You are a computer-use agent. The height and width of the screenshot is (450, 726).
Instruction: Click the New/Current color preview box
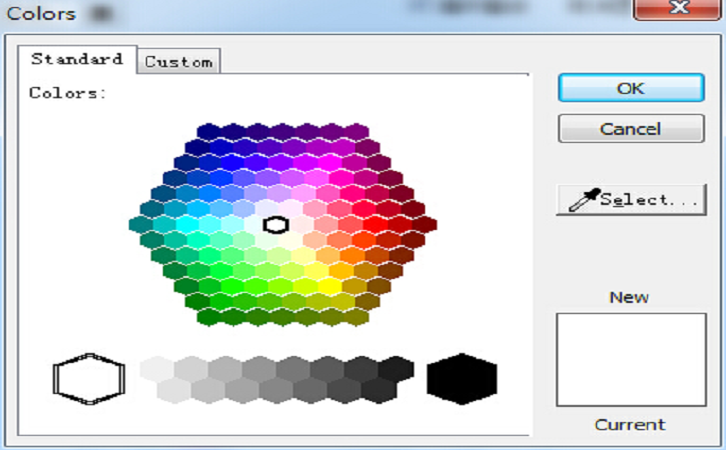tap(630, 359)
